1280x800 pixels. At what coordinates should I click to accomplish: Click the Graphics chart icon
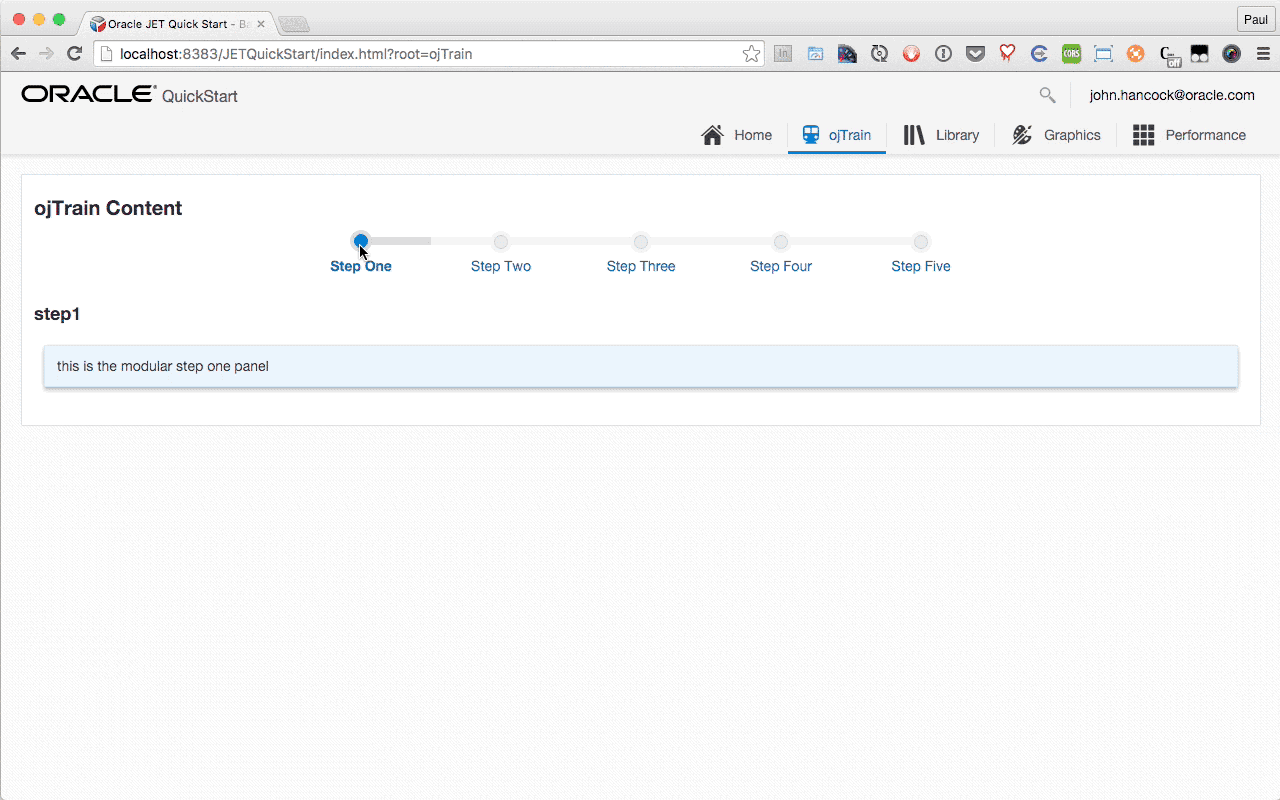coord(1022,135)
